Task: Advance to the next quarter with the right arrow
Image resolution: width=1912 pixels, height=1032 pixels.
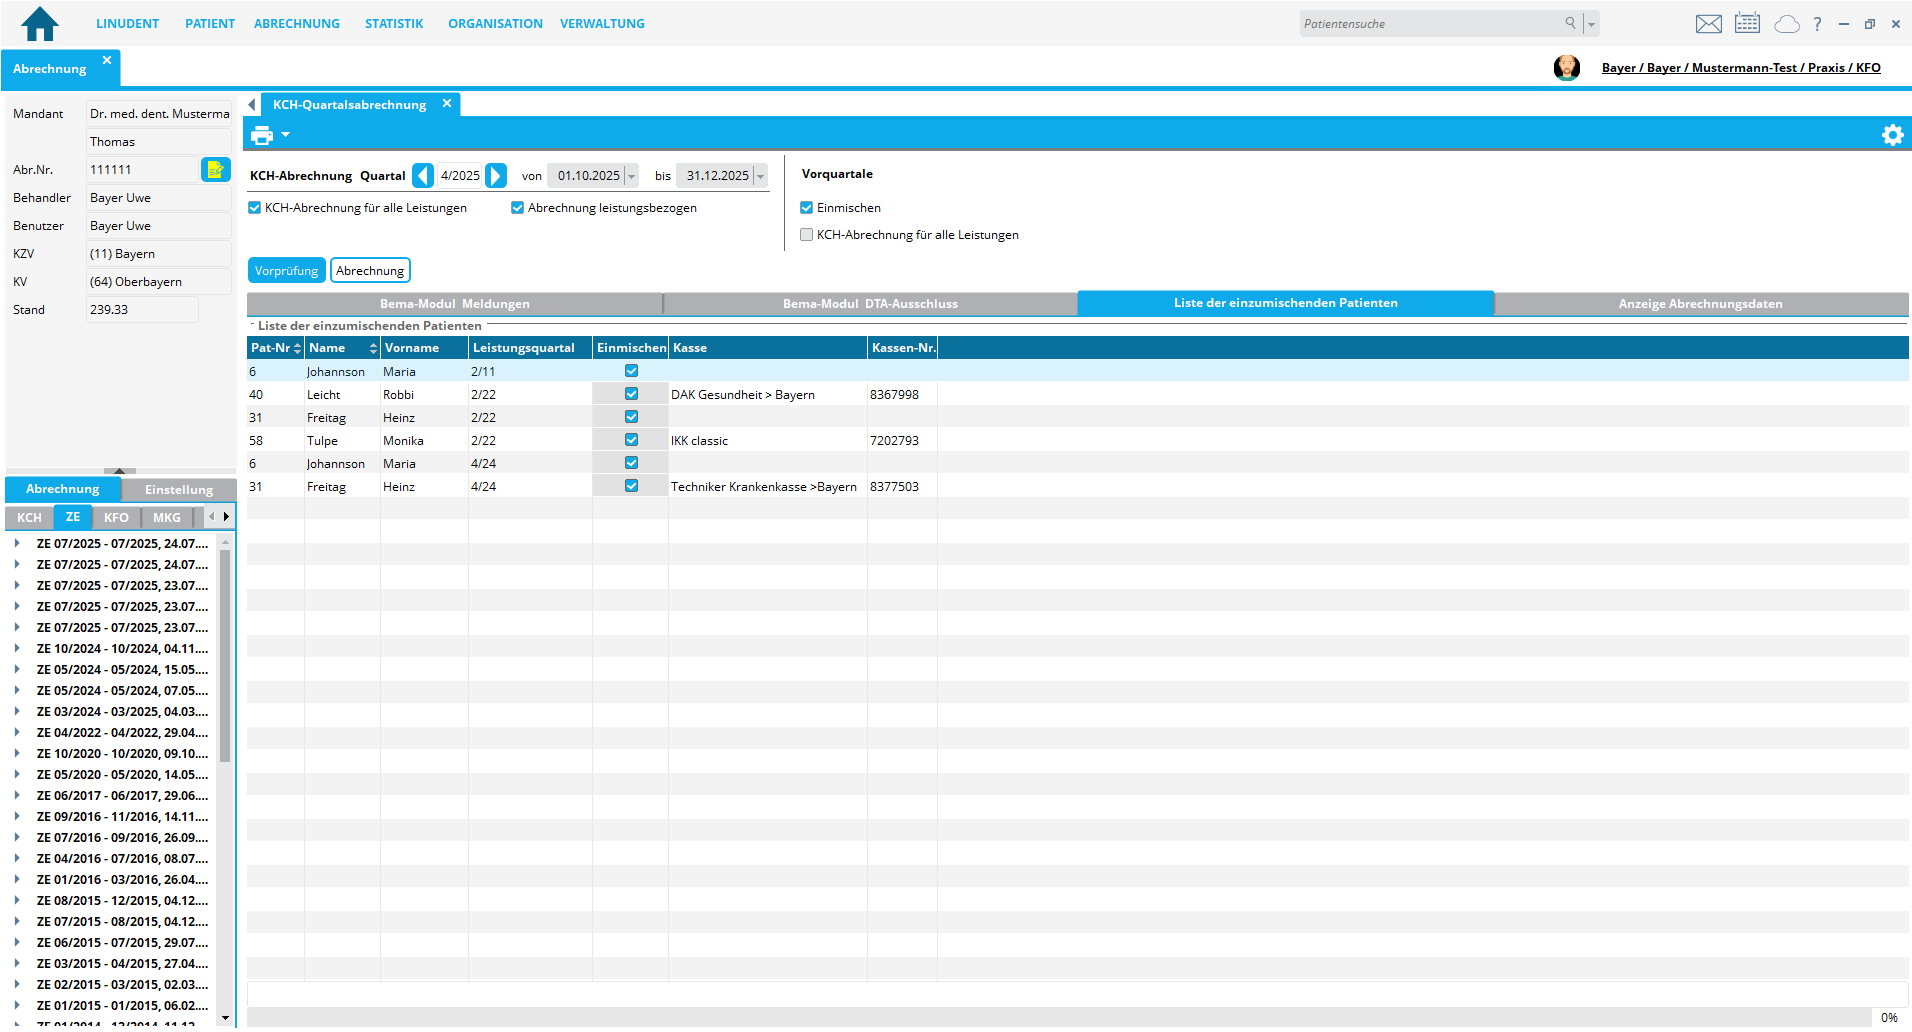Action: pyautogui.click(x=496, y=176)
